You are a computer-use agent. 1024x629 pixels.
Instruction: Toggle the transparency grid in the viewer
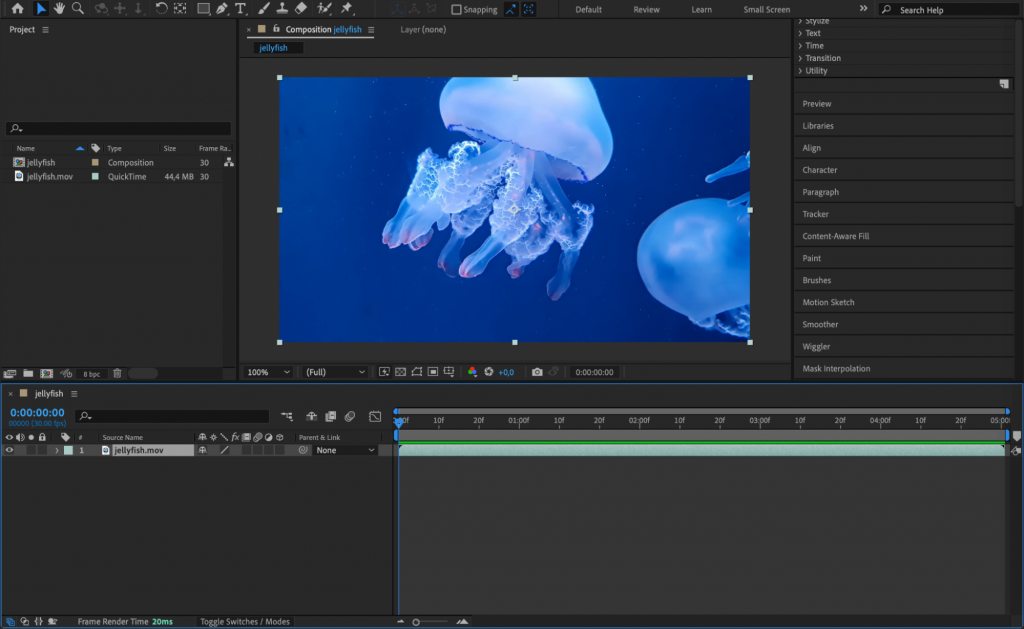[x=401, y=371]
